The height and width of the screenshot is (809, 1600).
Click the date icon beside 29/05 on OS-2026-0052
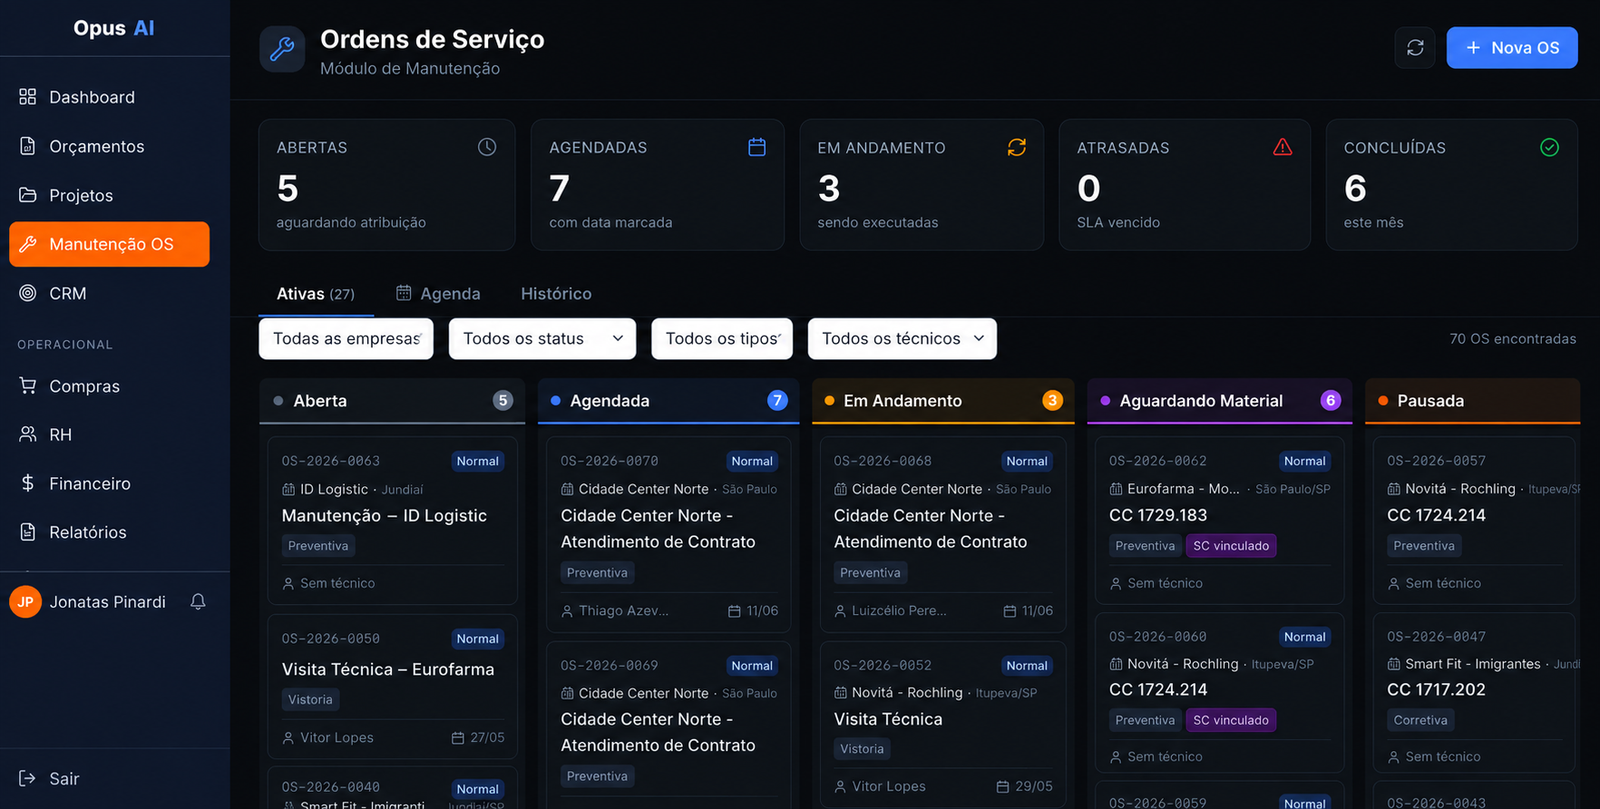click(x=1003, y=787)
